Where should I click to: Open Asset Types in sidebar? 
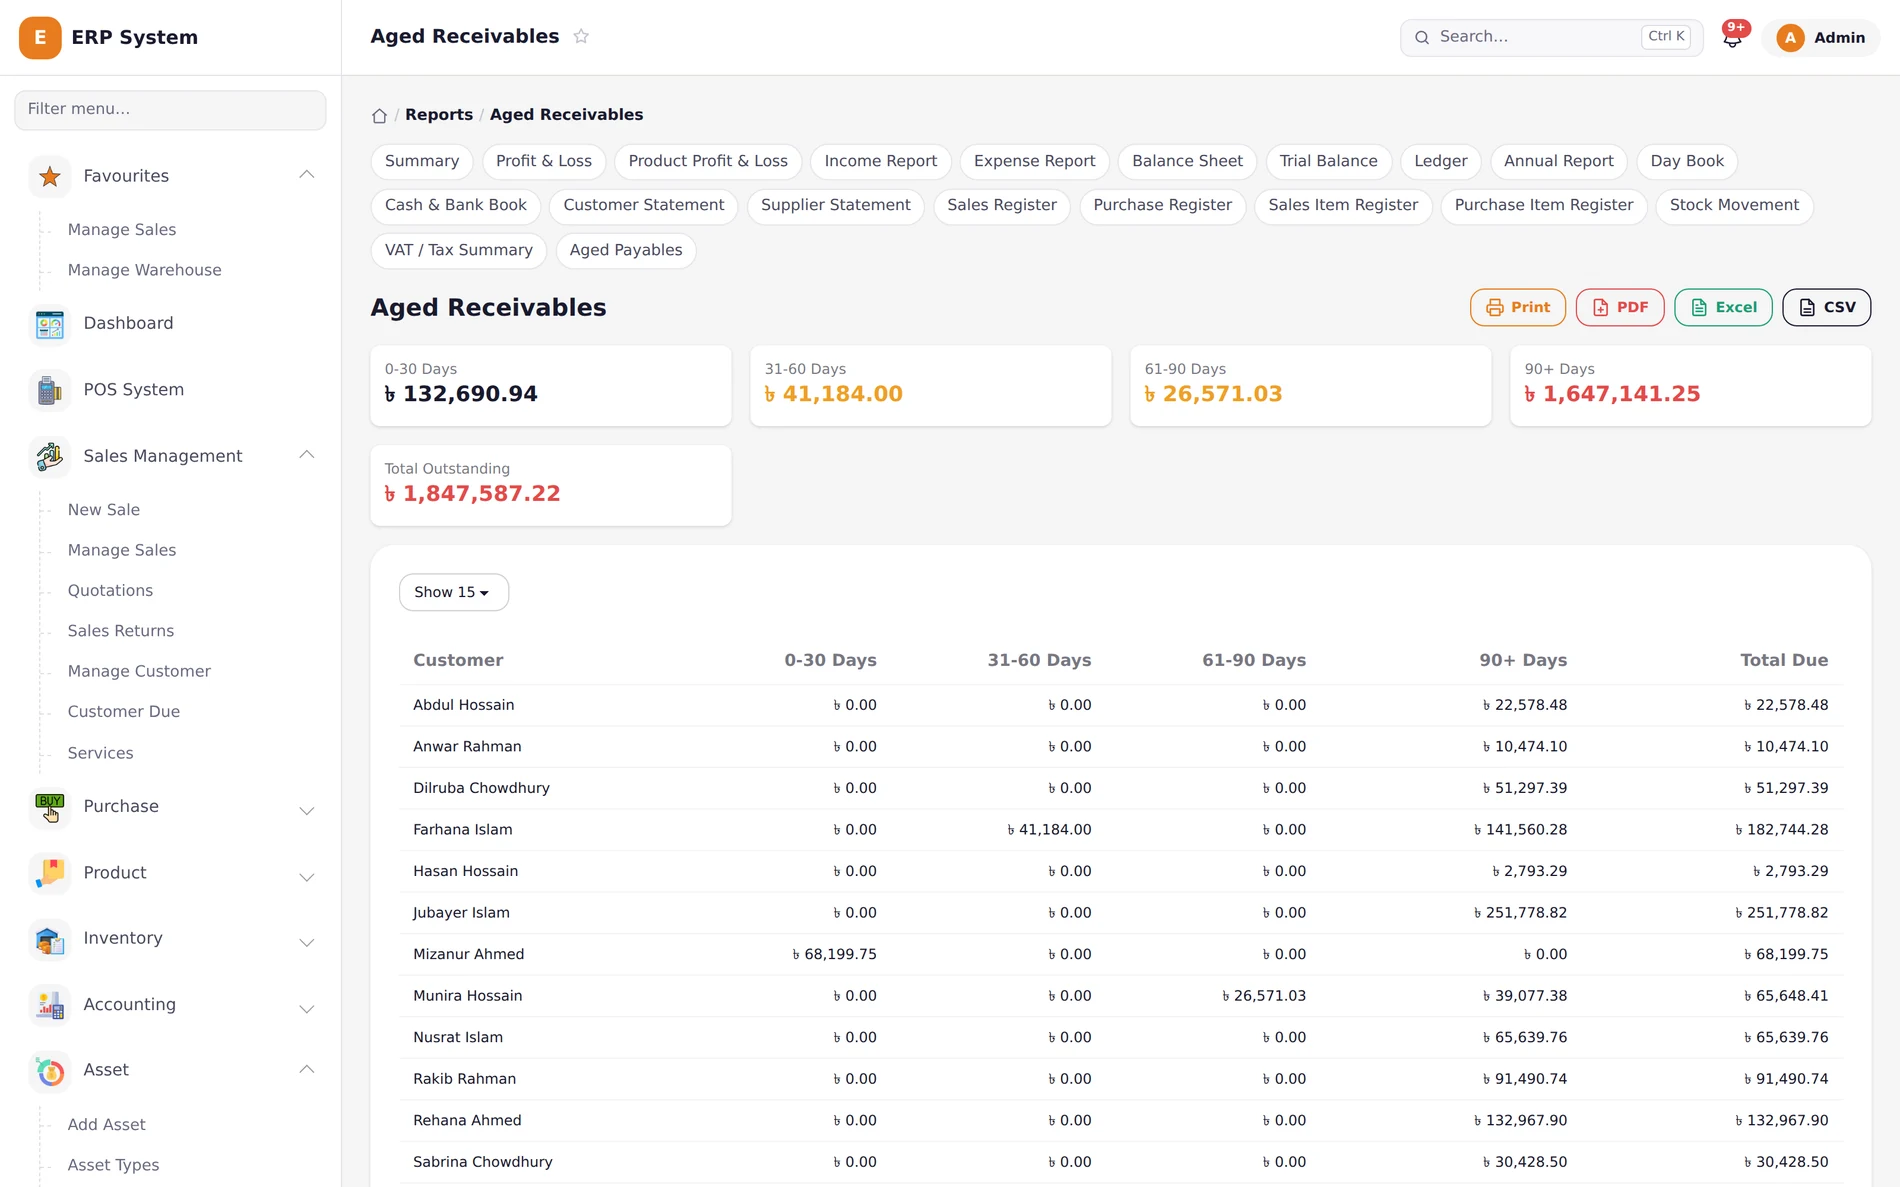click(x=113, y=1165)
